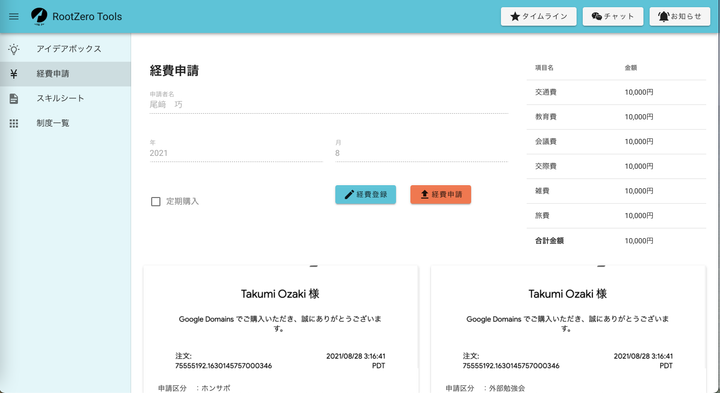The height and width of the screenshot is (393, 720).
Task: Enable the 定期購入 checkbox
Action: [x=156, y=202]
